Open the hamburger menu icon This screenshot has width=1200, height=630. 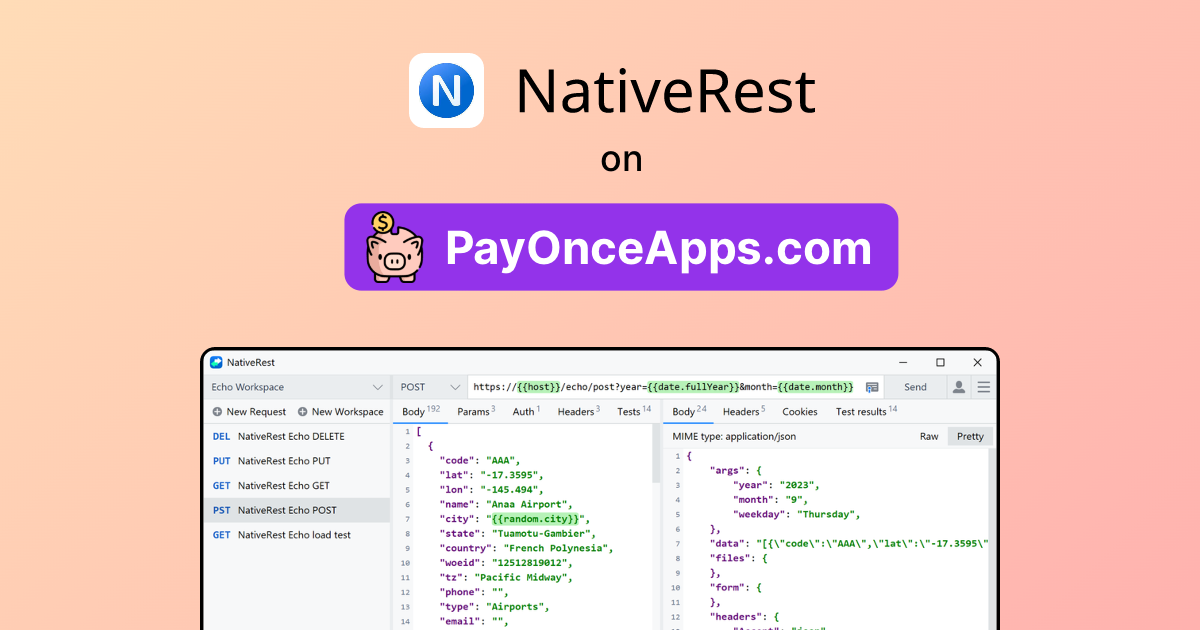click(984, 387)
